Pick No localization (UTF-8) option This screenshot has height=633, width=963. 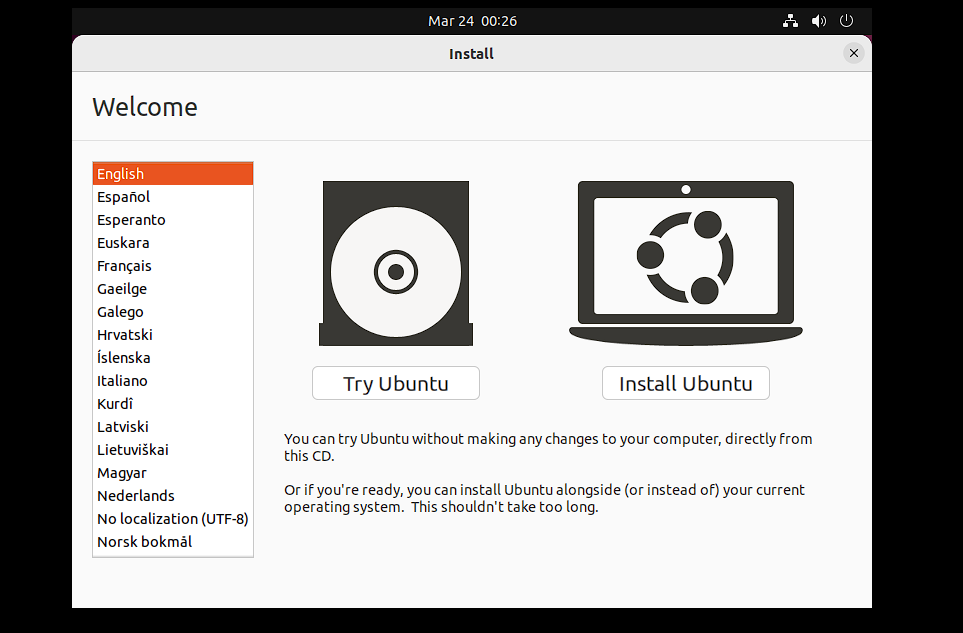point(172,519)
